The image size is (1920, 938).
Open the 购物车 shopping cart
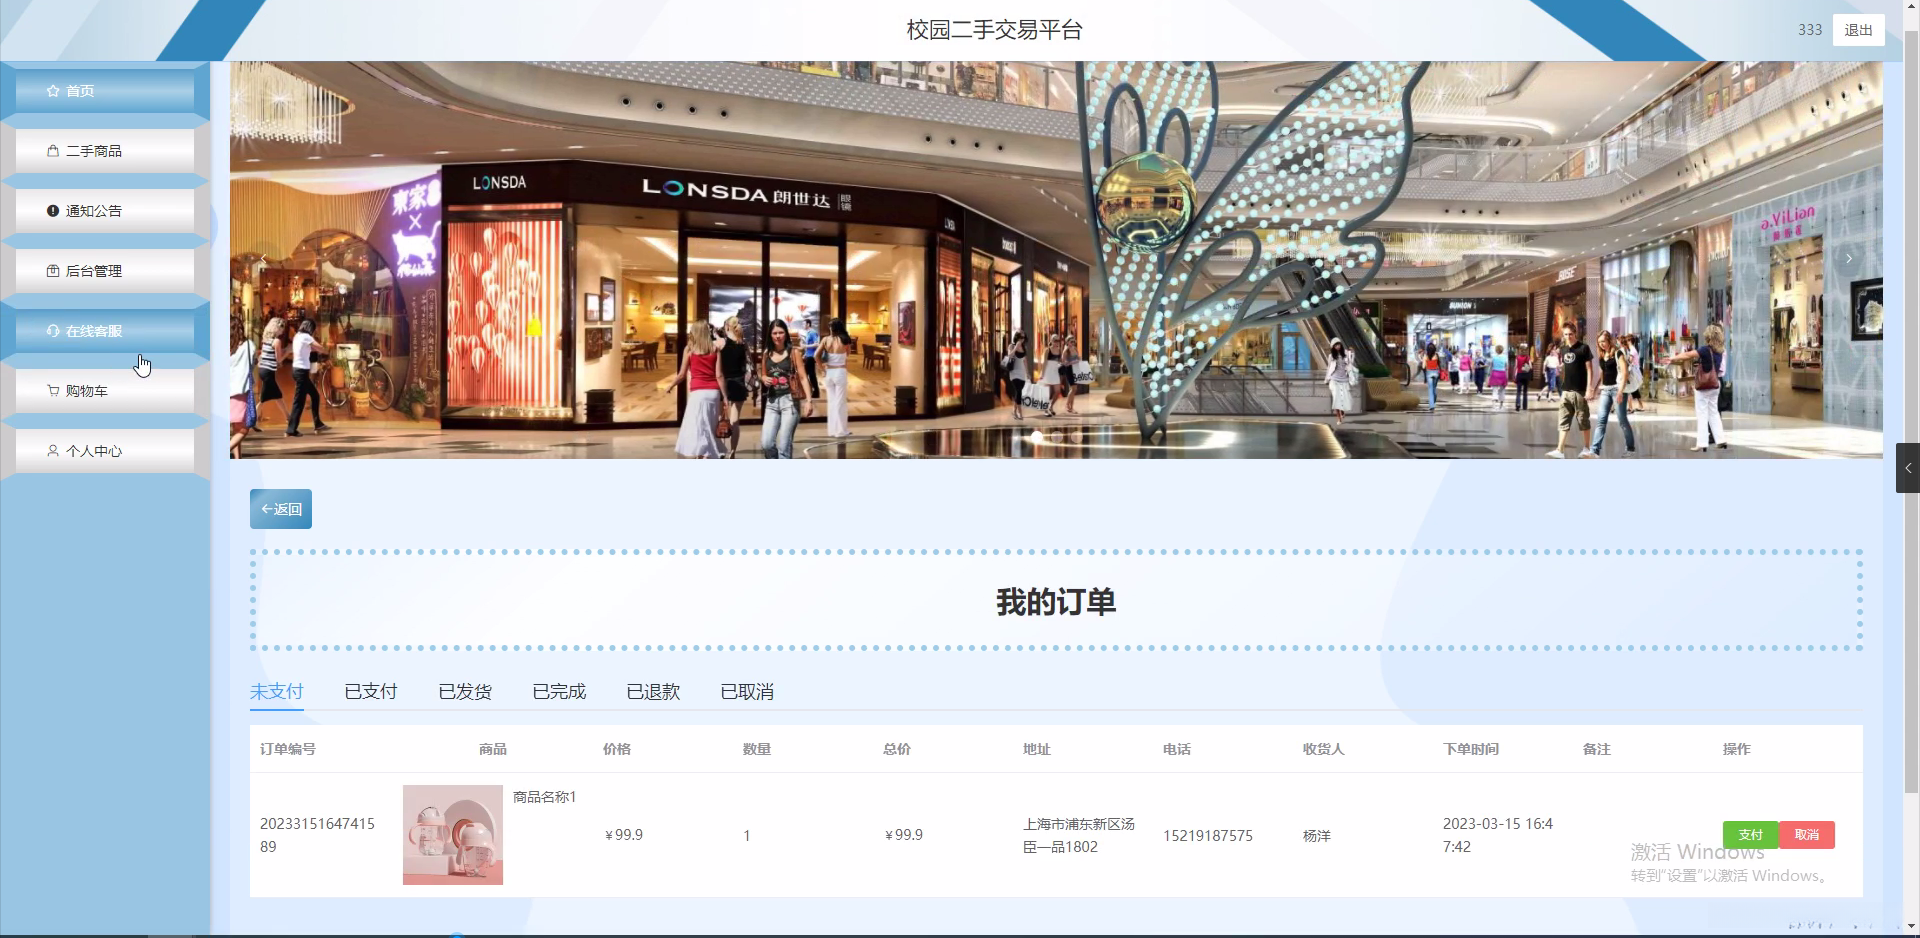[105, 391]
